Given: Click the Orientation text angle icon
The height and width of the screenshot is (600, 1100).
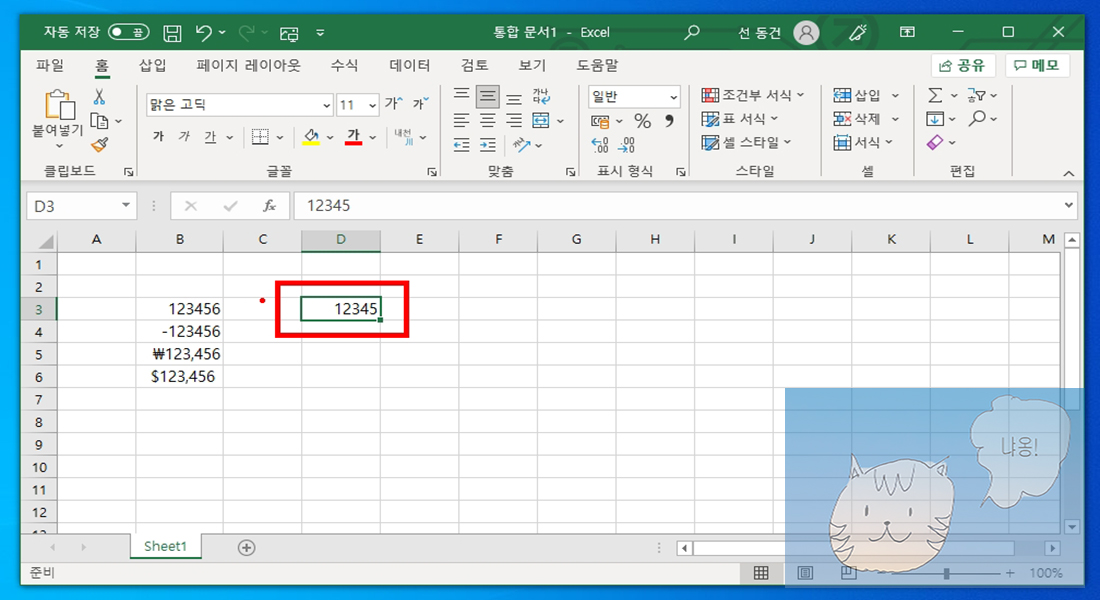Looking at the screenshot, I should click(521, 145).
